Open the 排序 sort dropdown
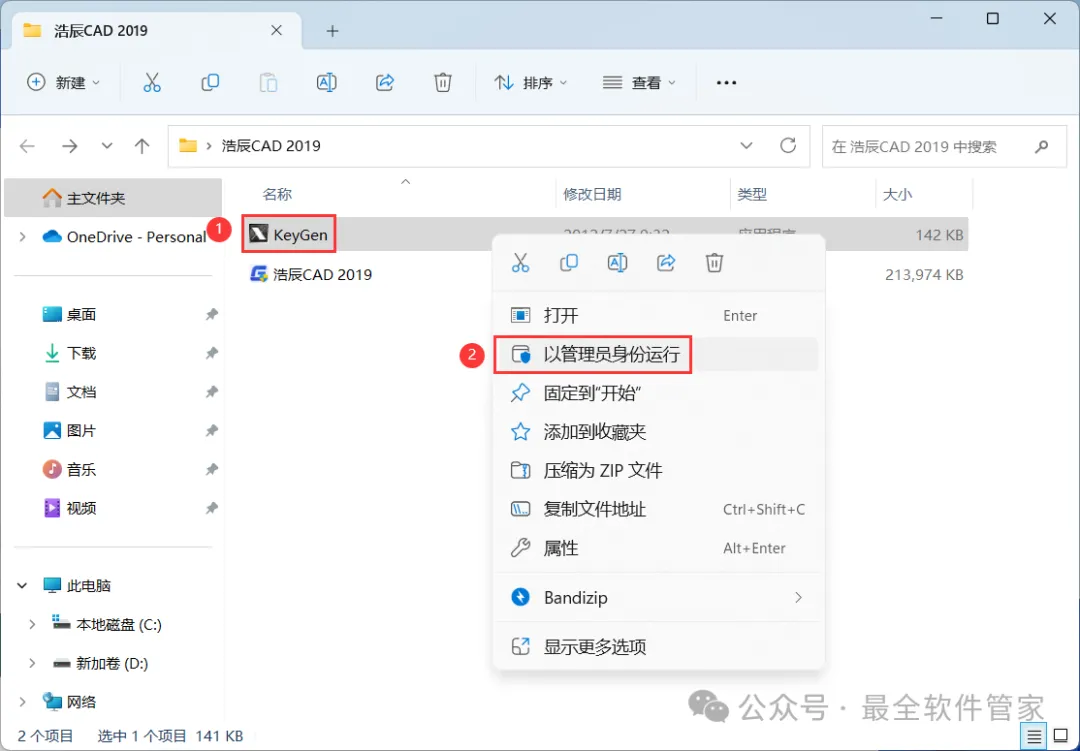Viewport: 1080px width, 751px height. coord(530,83)
